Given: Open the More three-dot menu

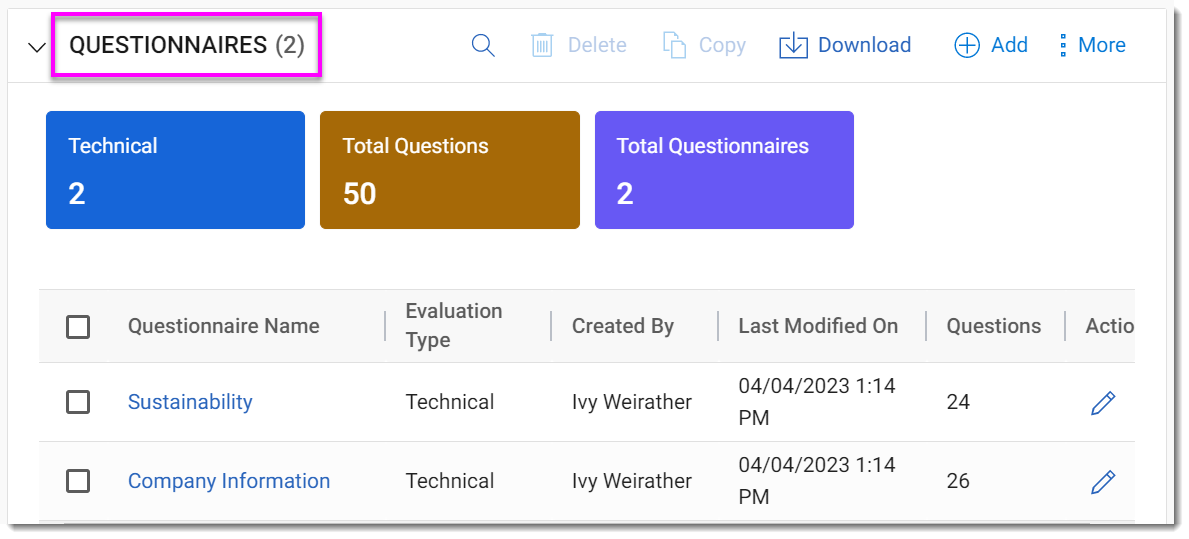Looking at the screenshot, I should pyautogui.click(x=1063, y=45).
